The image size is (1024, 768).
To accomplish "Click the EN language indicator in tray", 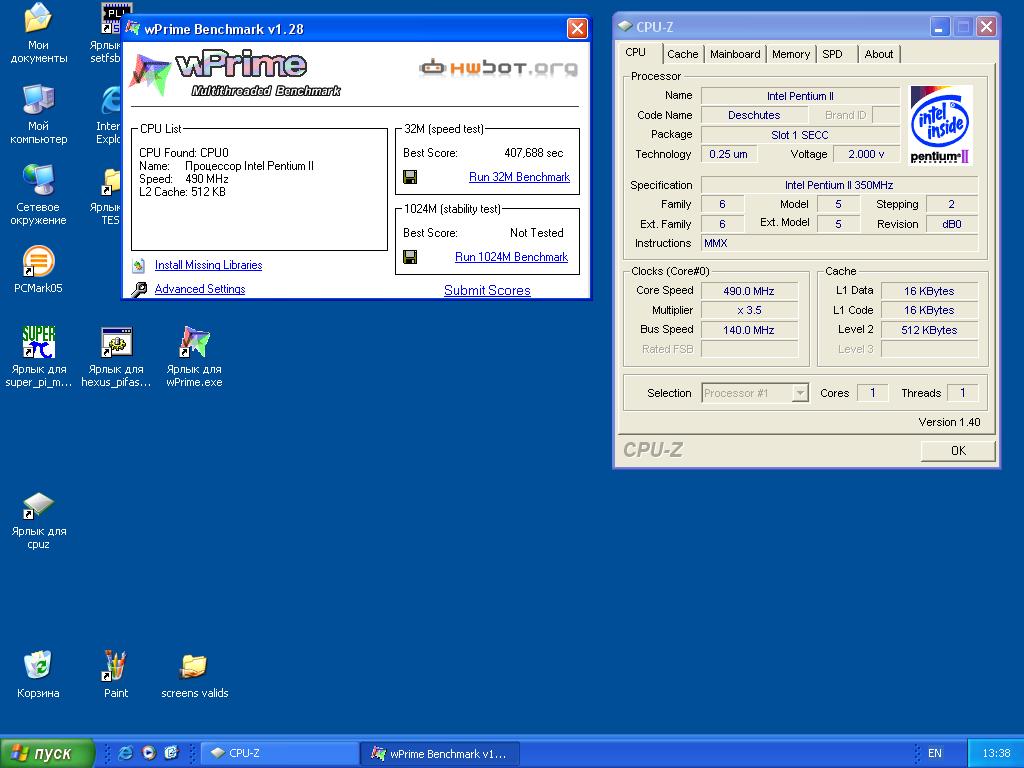I will 935,753.
